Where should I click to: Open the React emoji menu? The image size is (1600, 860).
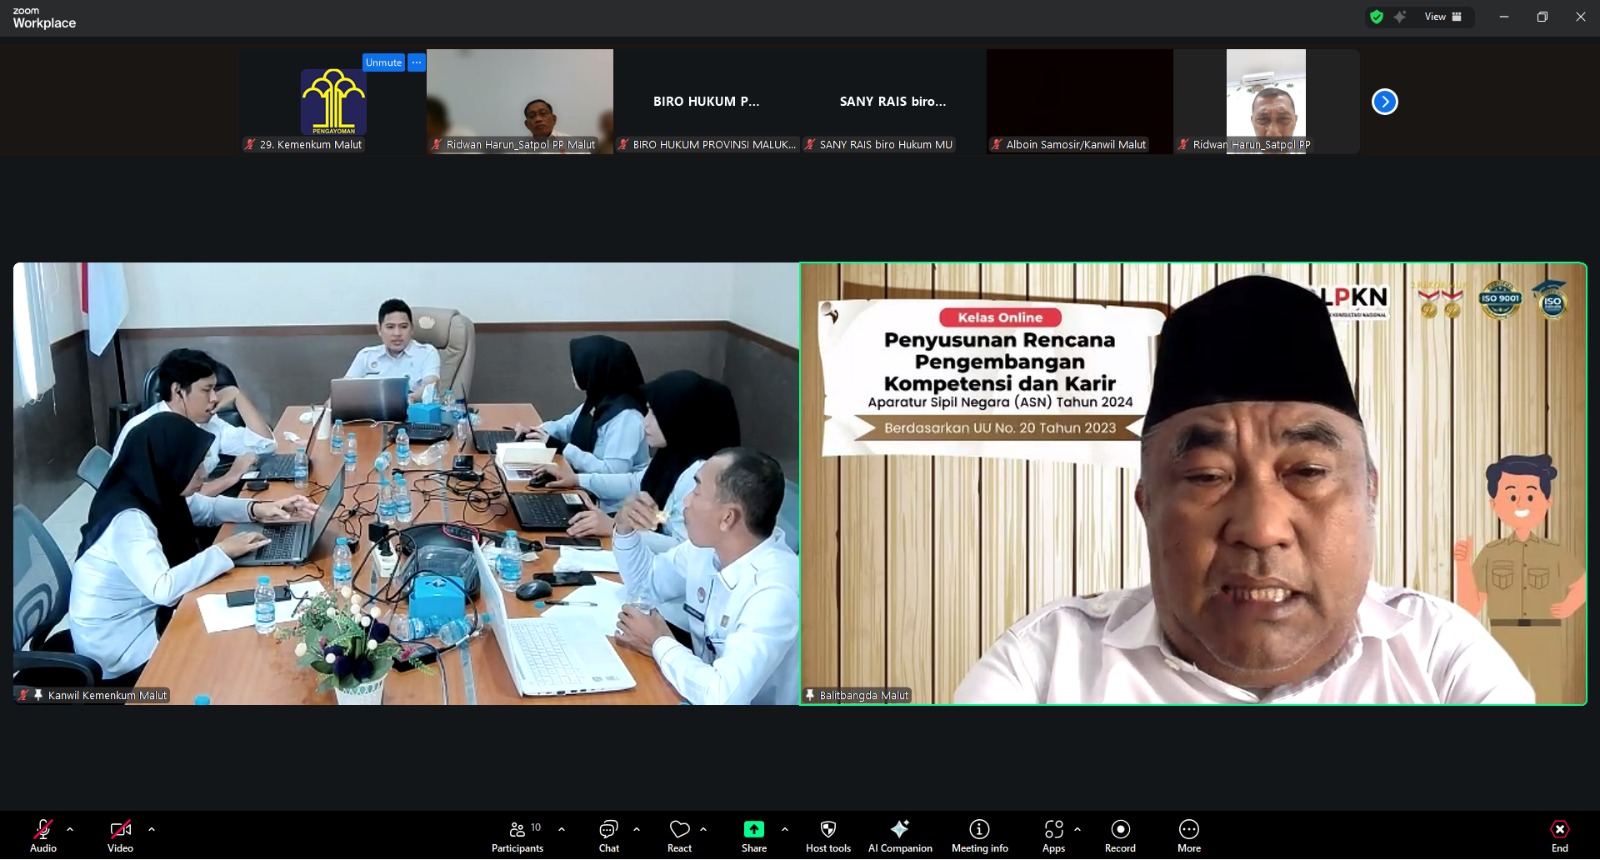679,836
